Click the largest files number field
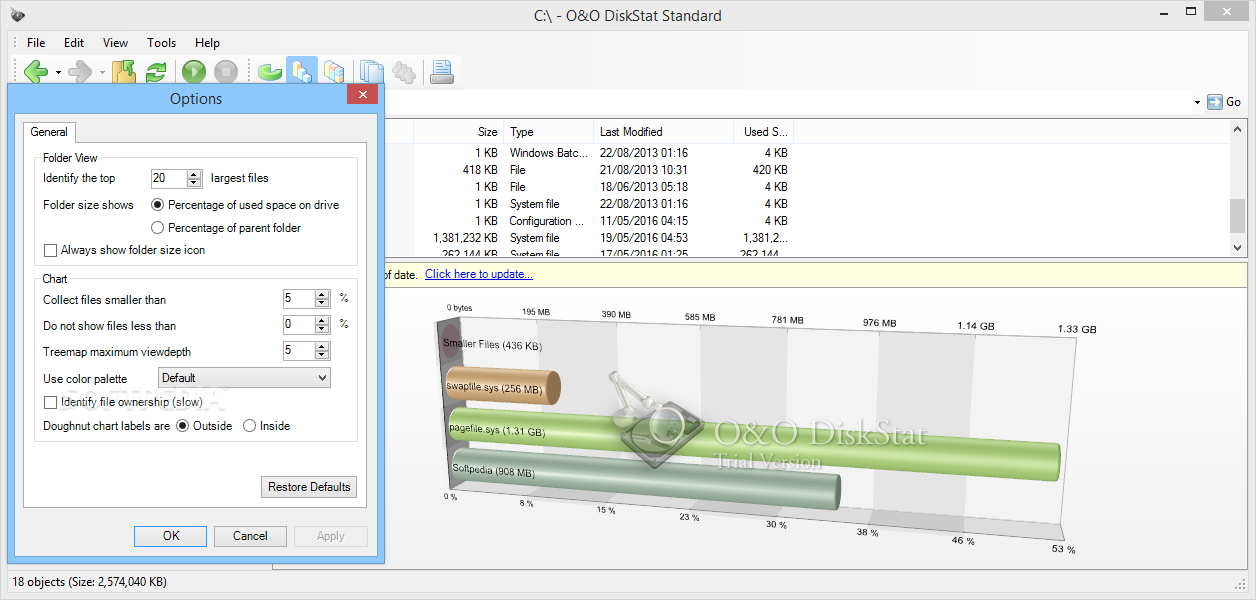Viewport: 1256px width, 600px height. [x=168, y=178]
